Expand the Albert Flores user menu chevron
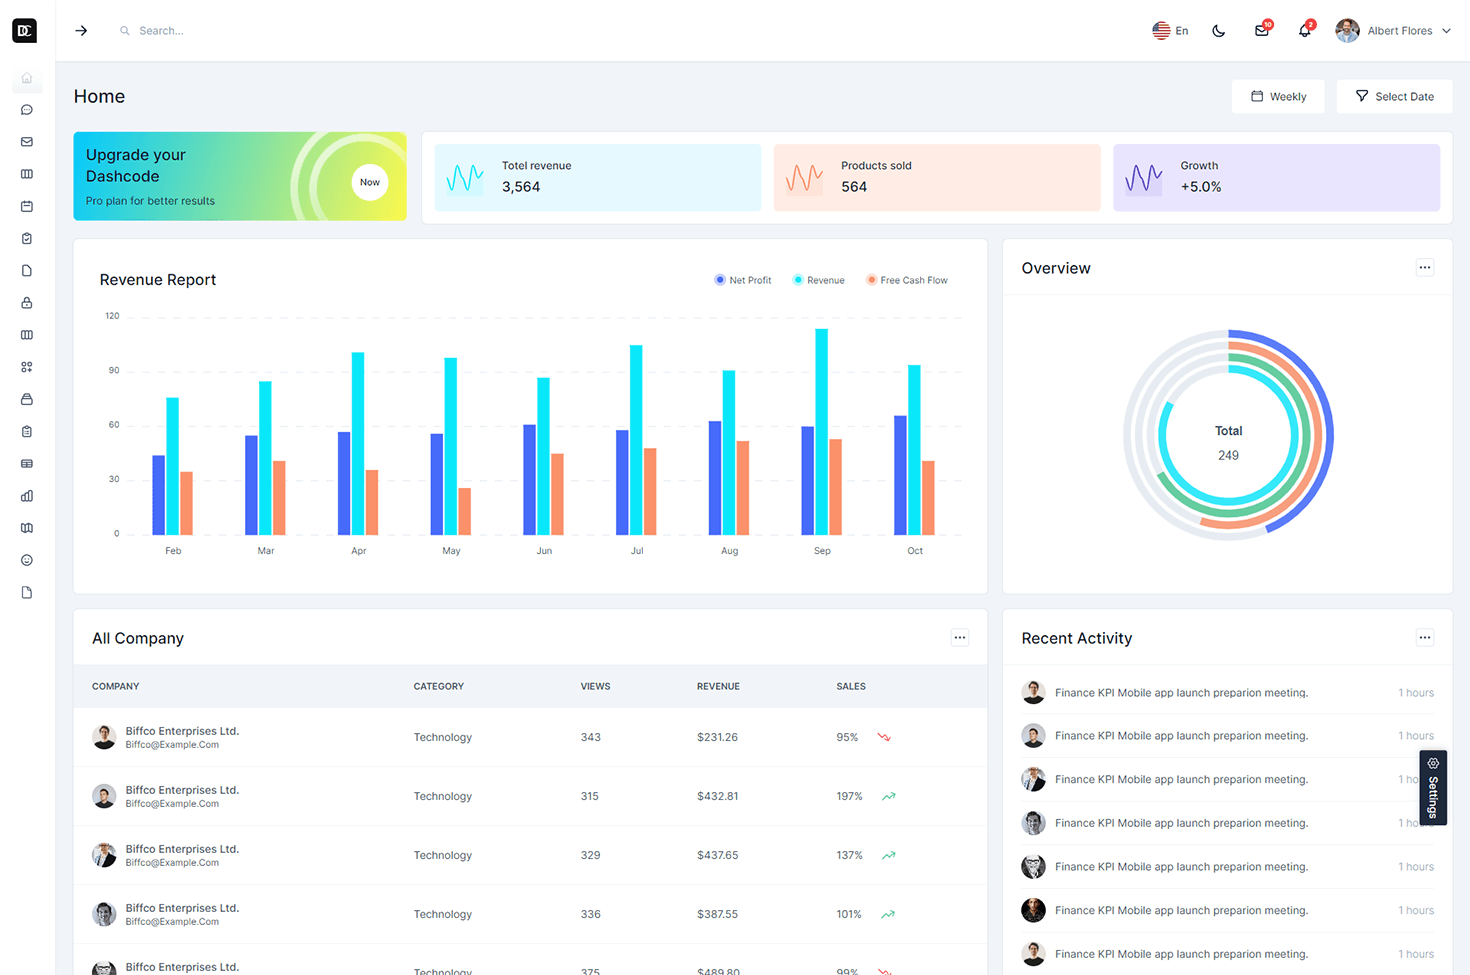The height and width of the screenshot is (975, 1470). point(1446,31)
